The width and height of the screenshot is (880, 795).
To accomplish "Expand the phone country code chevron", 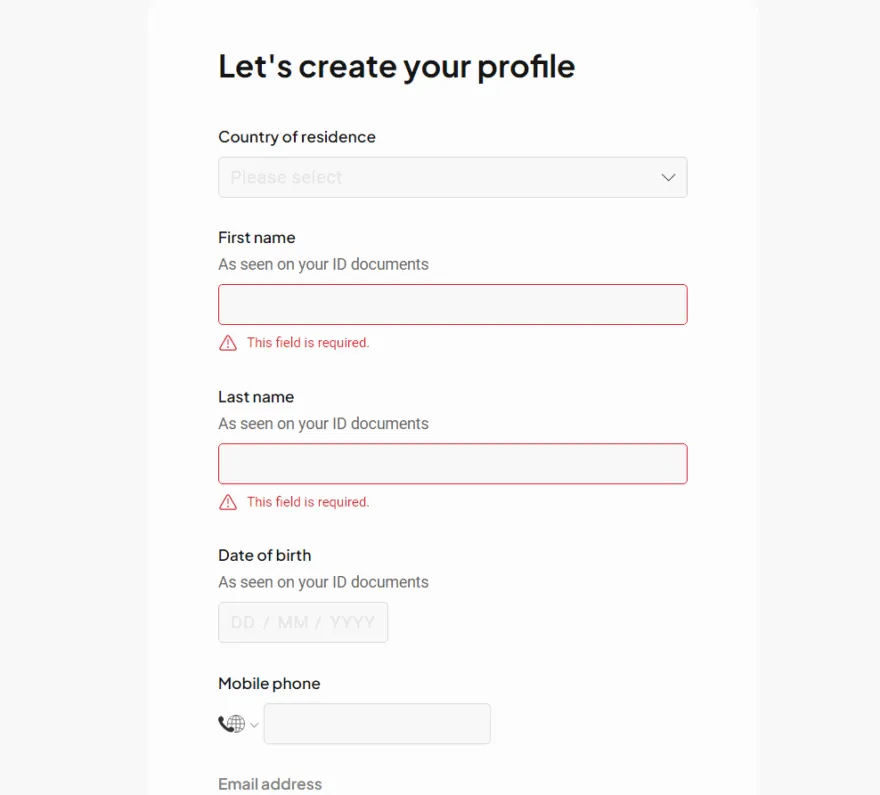I will click(254, 725).
